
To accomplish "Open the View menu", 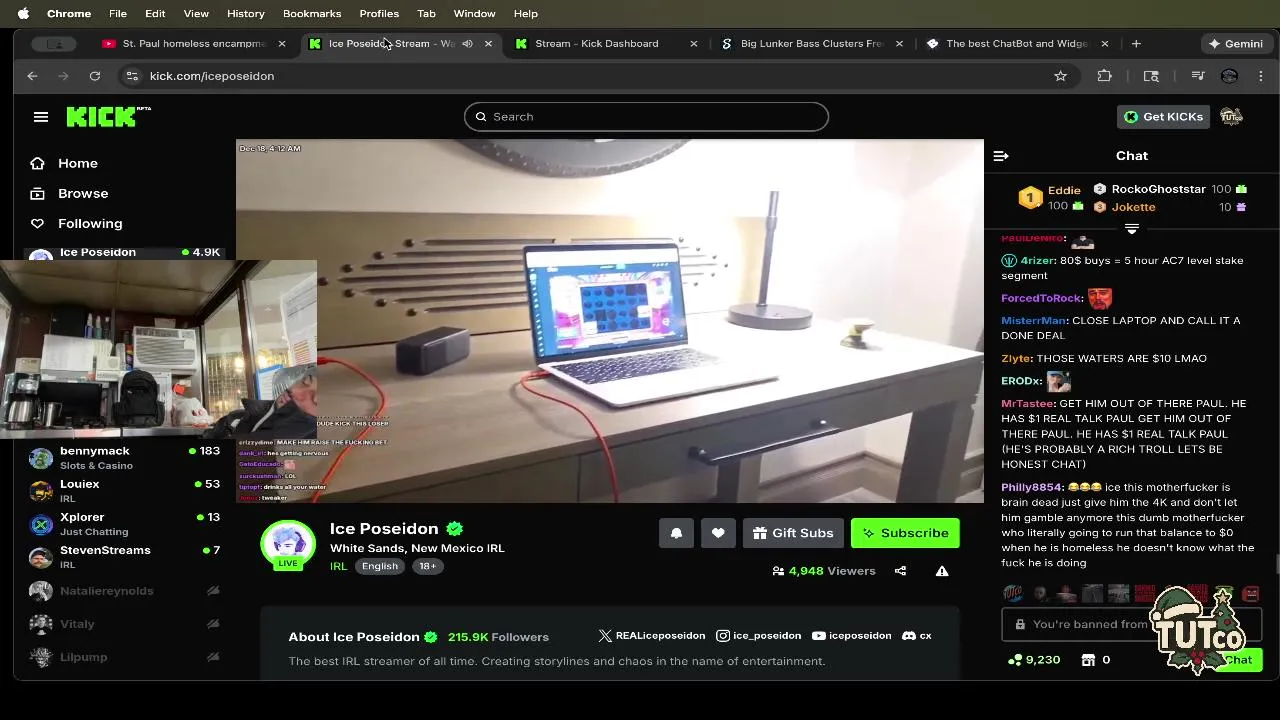I will point(196,14).
